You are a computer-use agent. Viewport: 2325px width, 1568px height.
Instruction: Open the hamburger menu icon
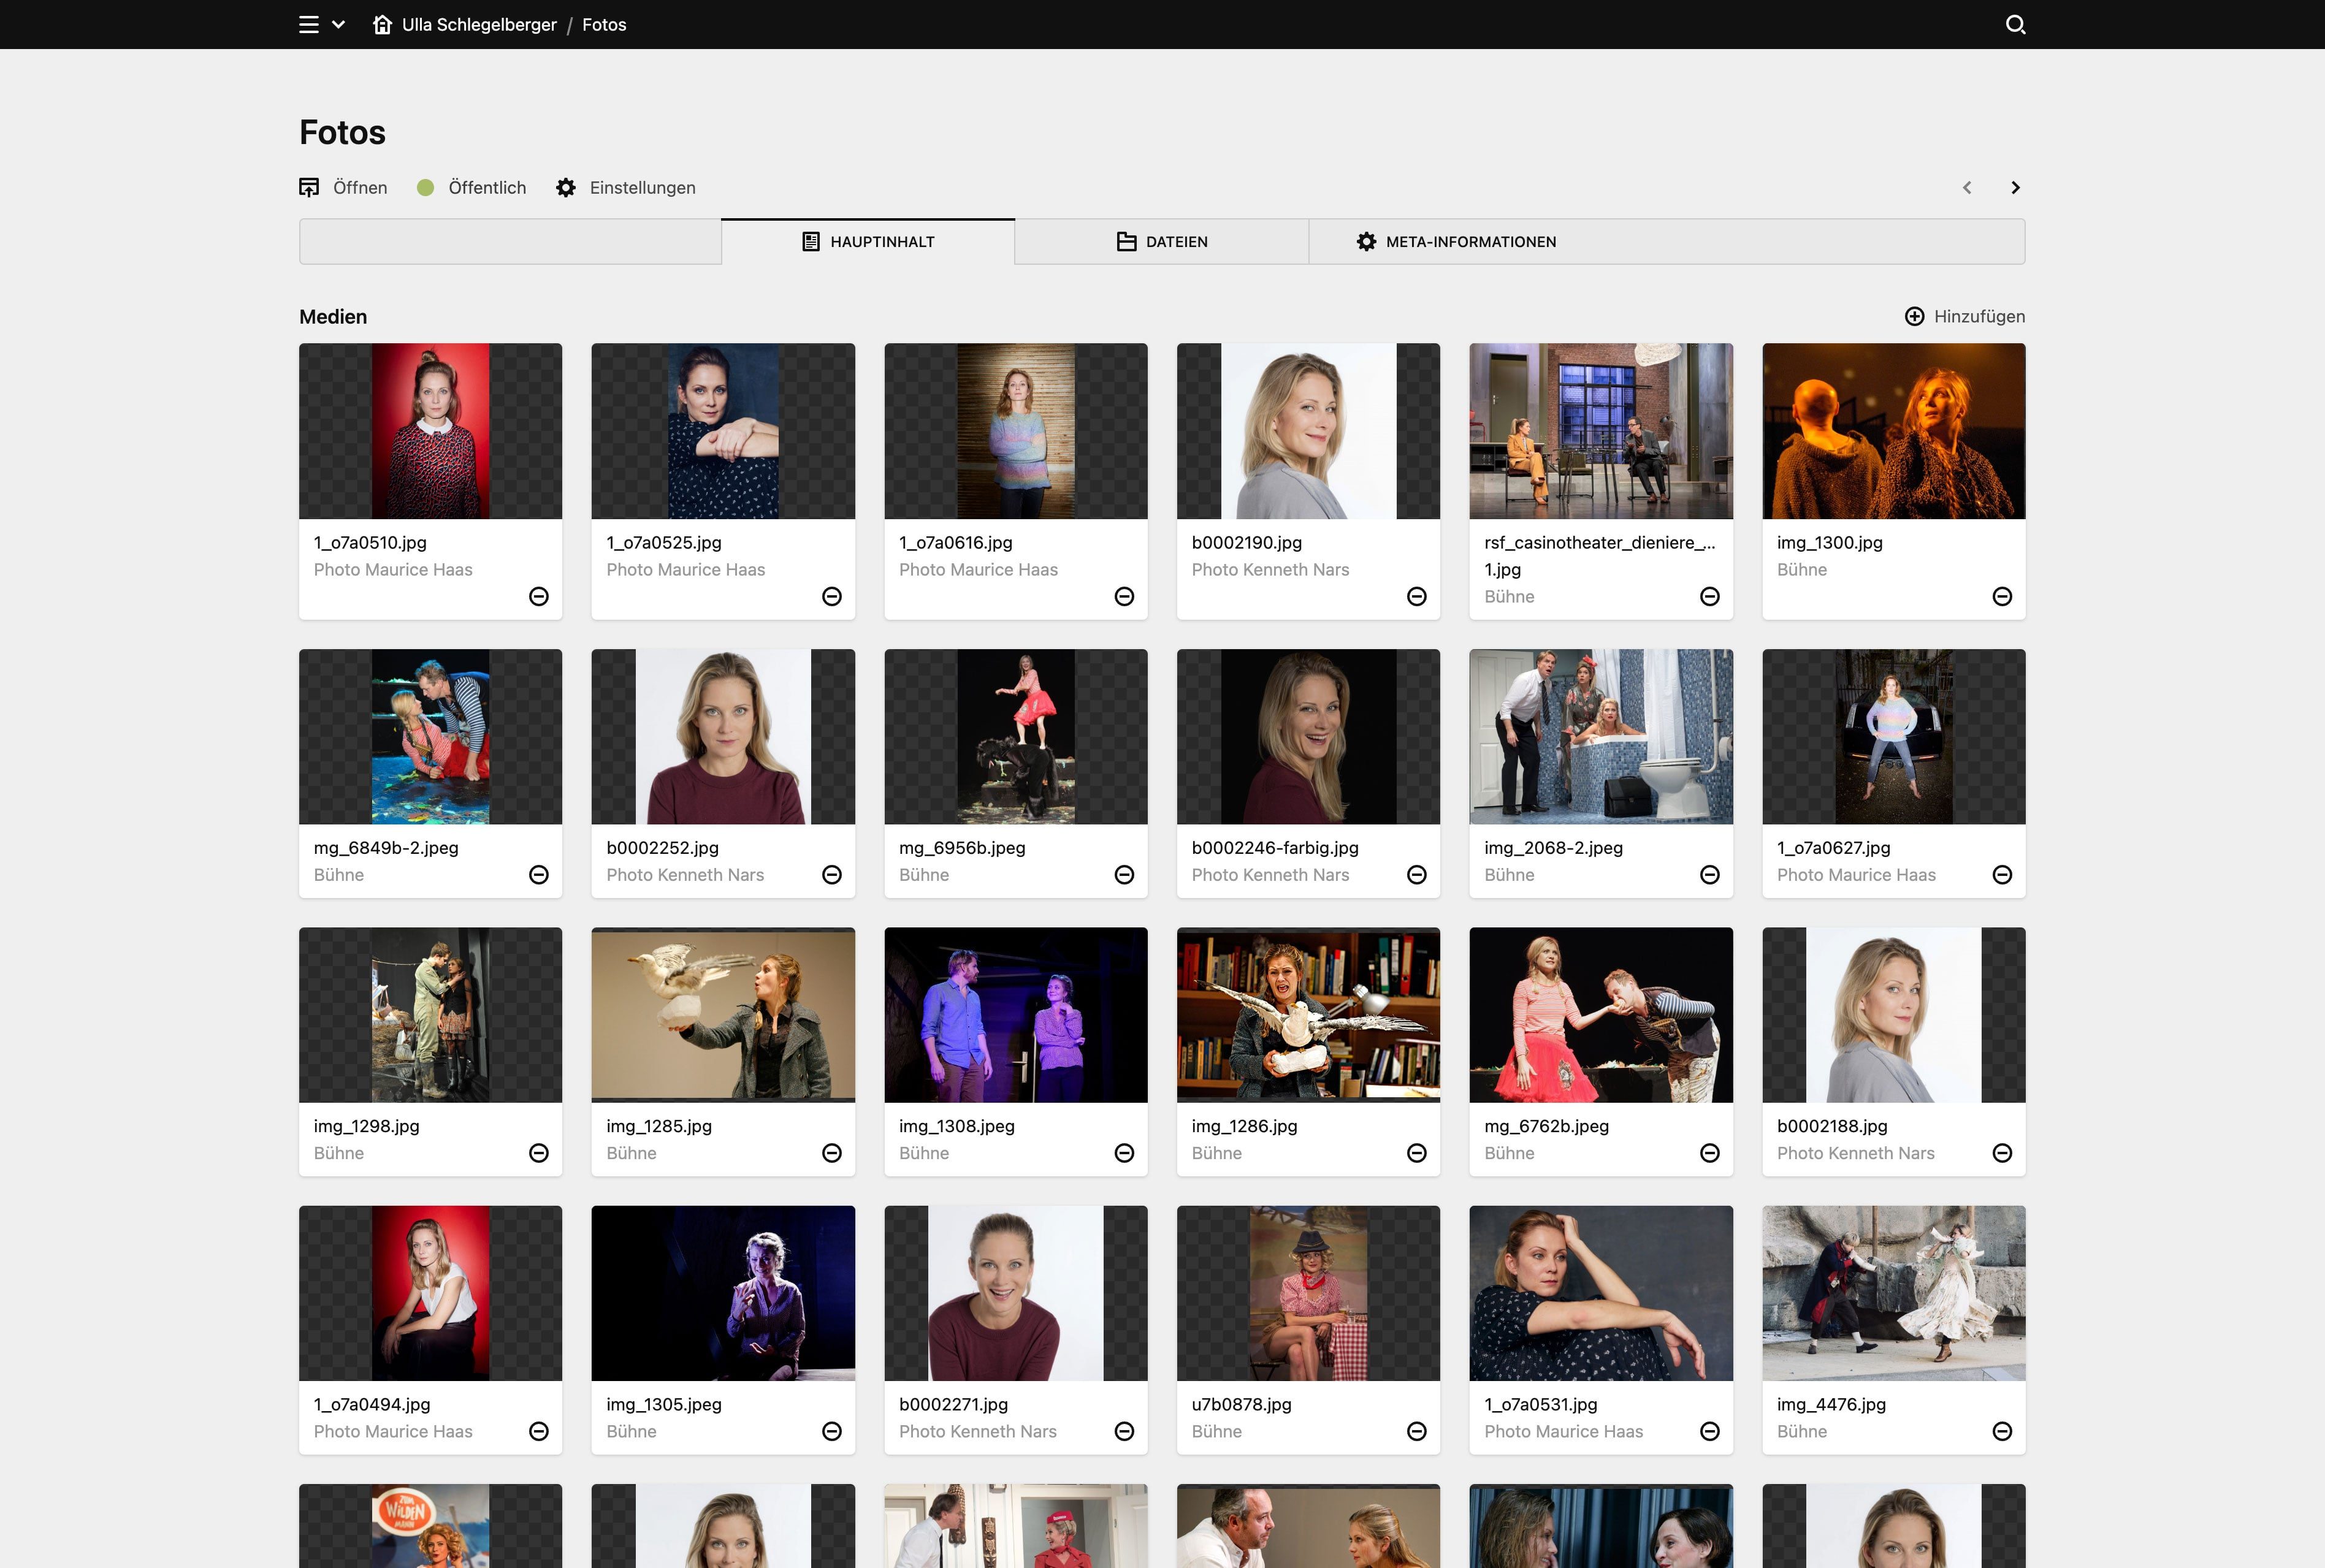pyautogui.click(x=309, y=24)
